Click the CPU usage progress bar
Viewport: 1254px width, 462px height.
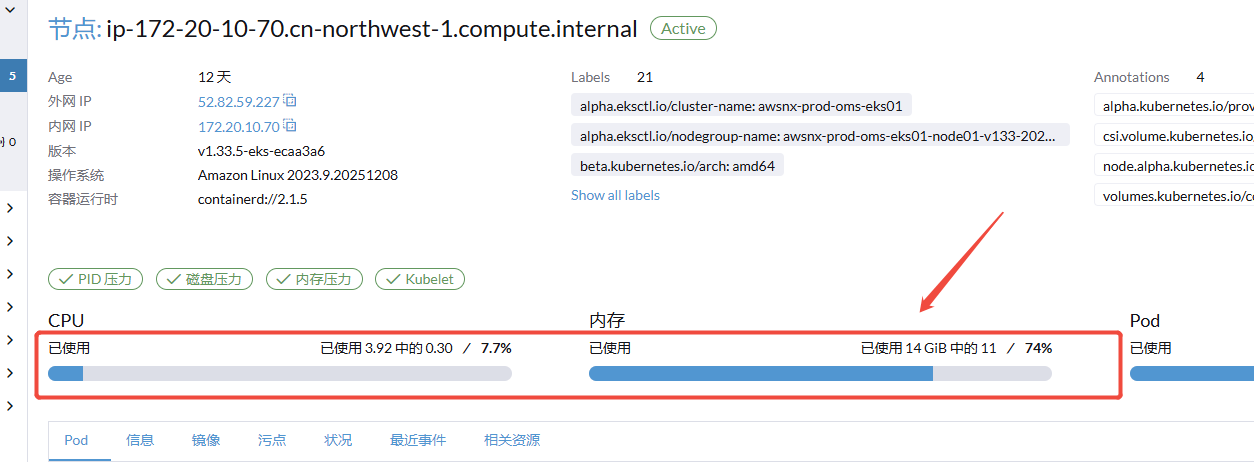280,374
